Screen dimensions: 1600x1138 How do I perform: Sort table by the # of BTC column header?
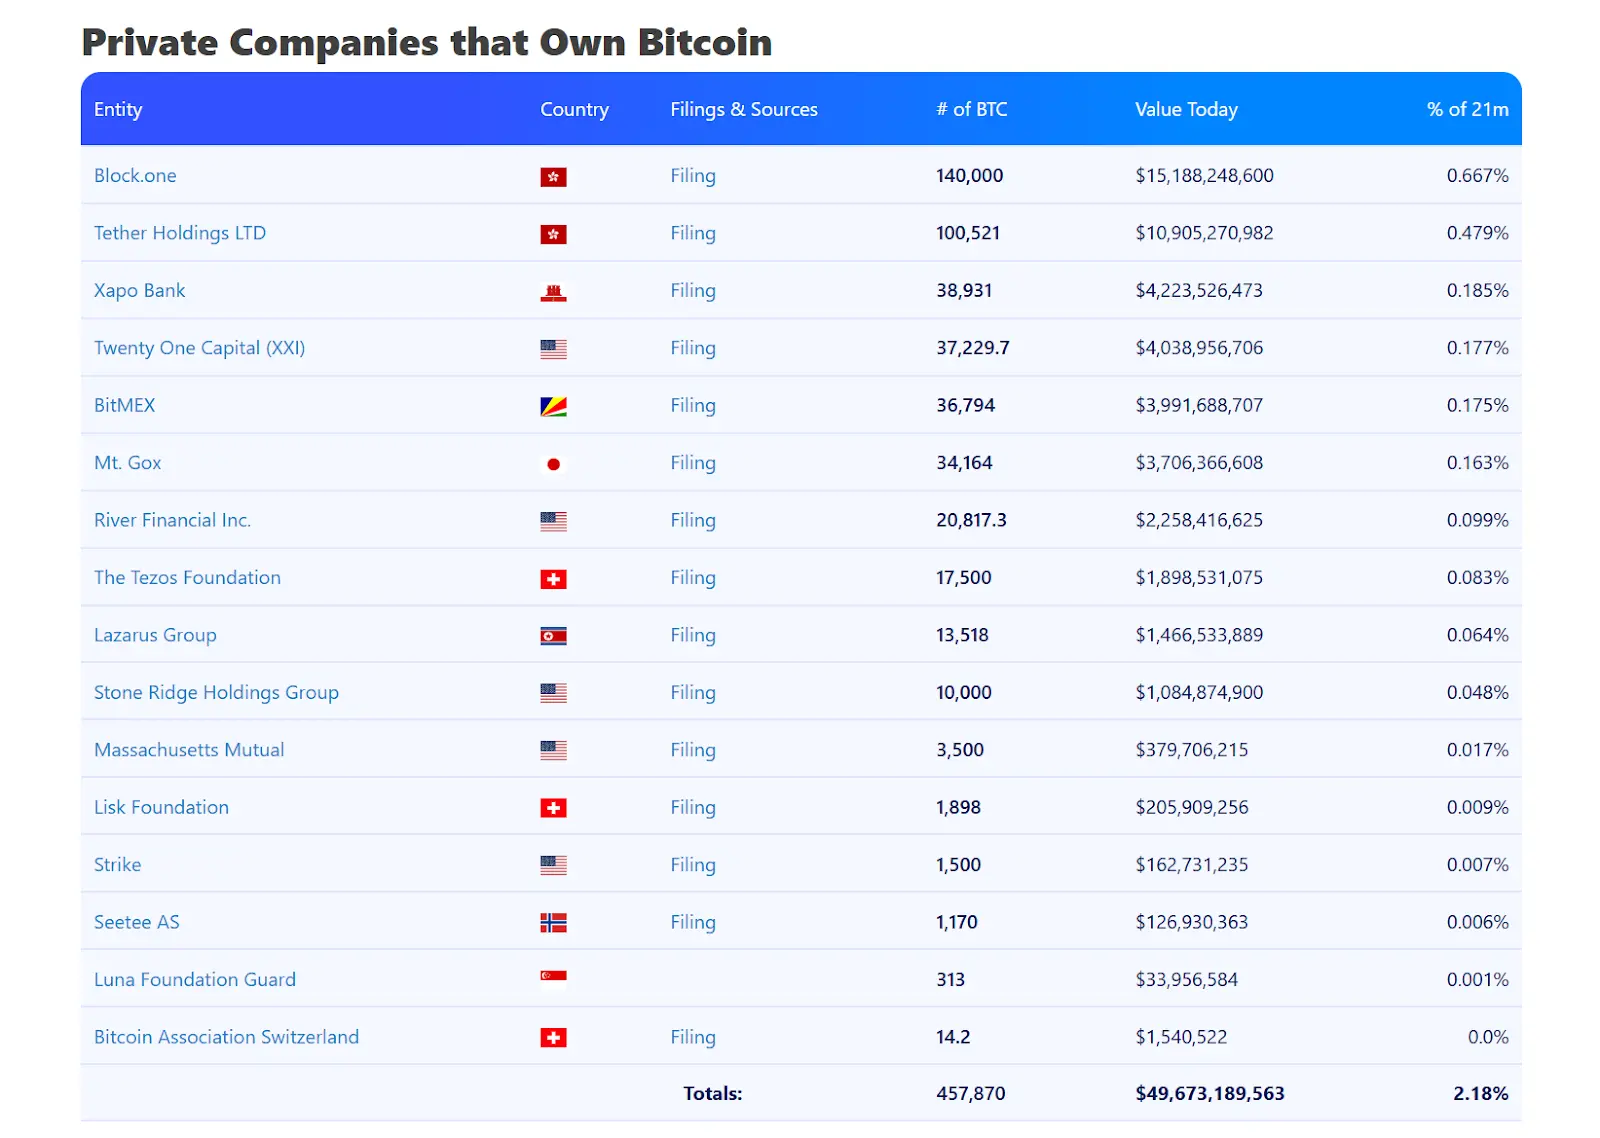point(971,109)
